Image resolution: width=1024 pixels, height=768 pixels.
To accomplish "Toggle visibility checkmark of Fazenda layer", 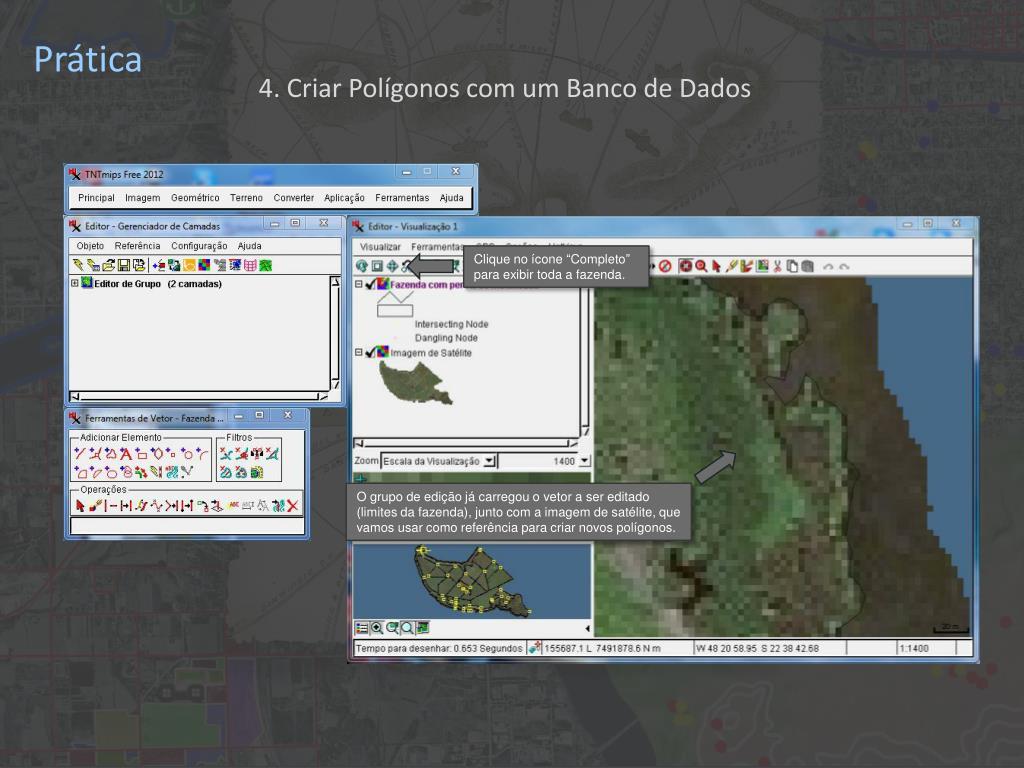I will click(371, 285).
